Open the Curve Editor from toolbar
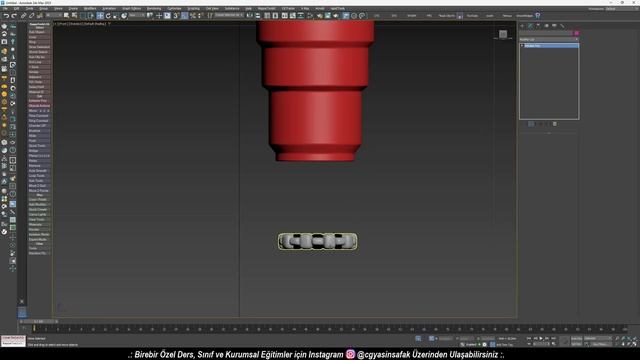The image size is (640, 360). click(293, 16)
